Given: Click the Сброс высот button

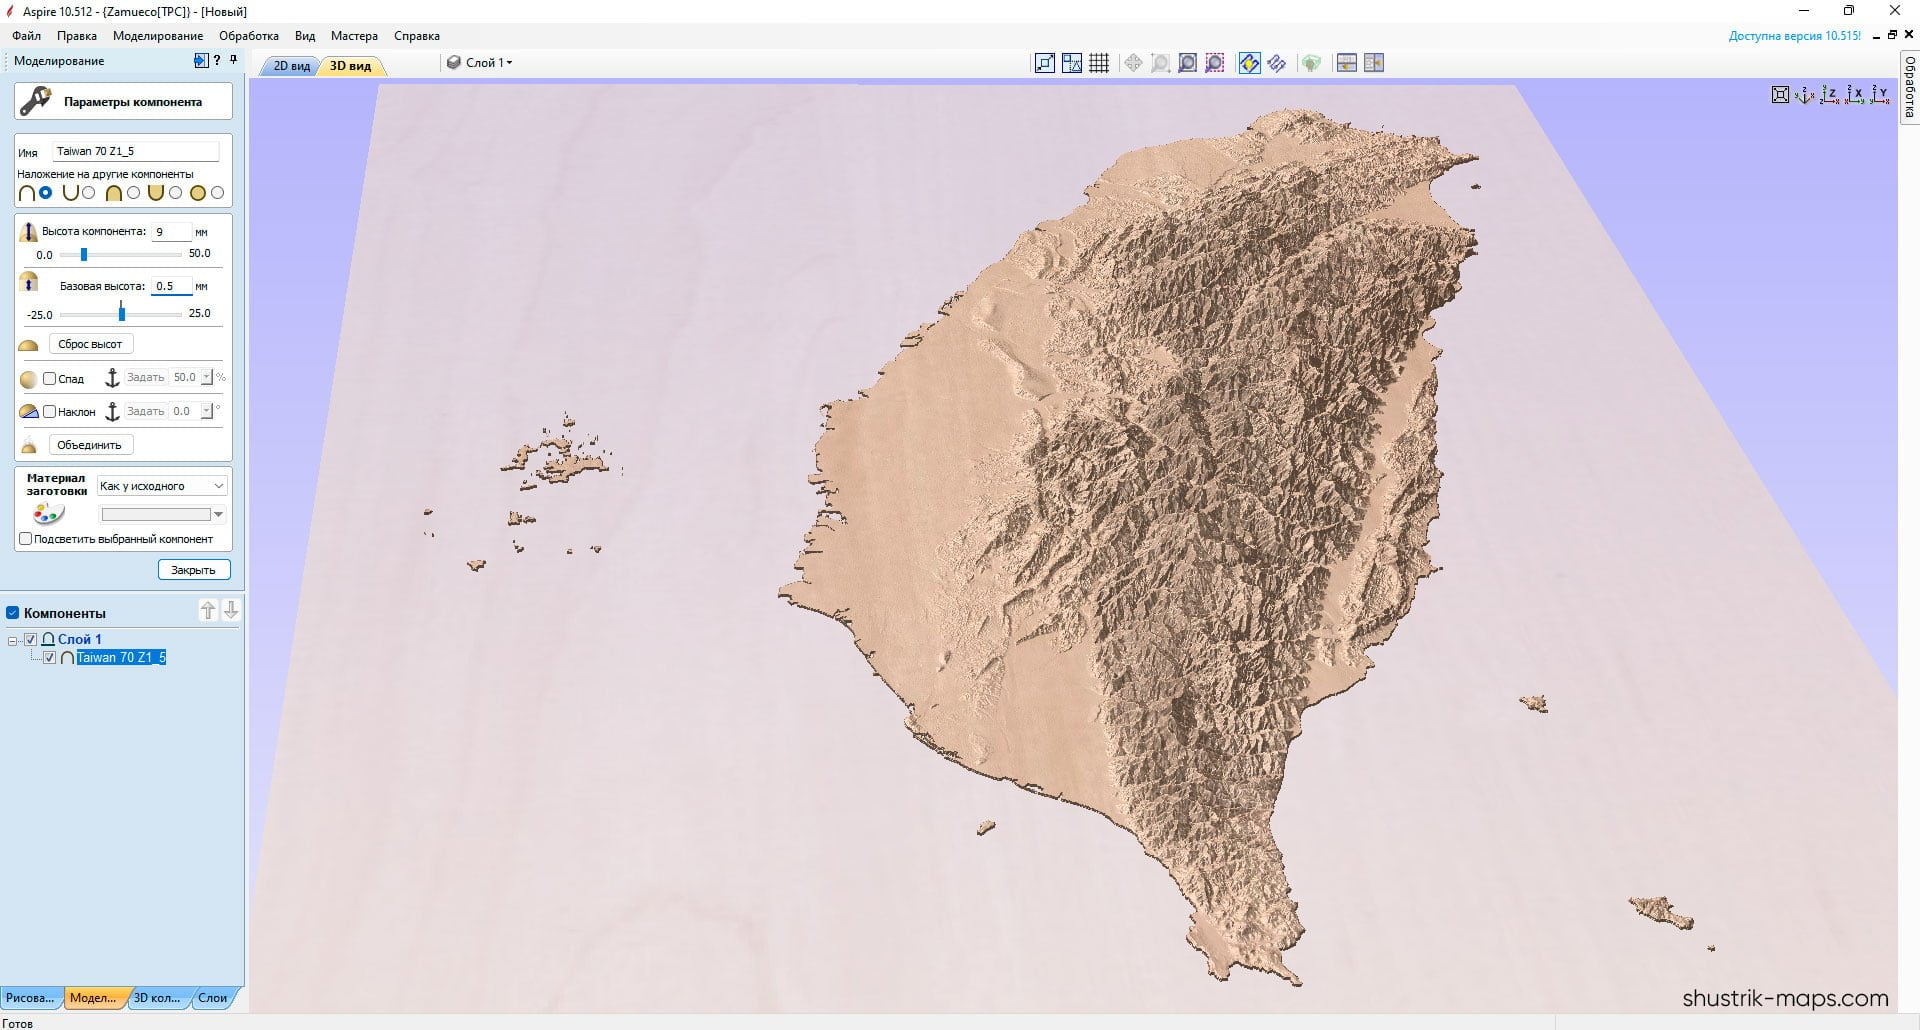Looking at the screenshot, I should [90, 344].
